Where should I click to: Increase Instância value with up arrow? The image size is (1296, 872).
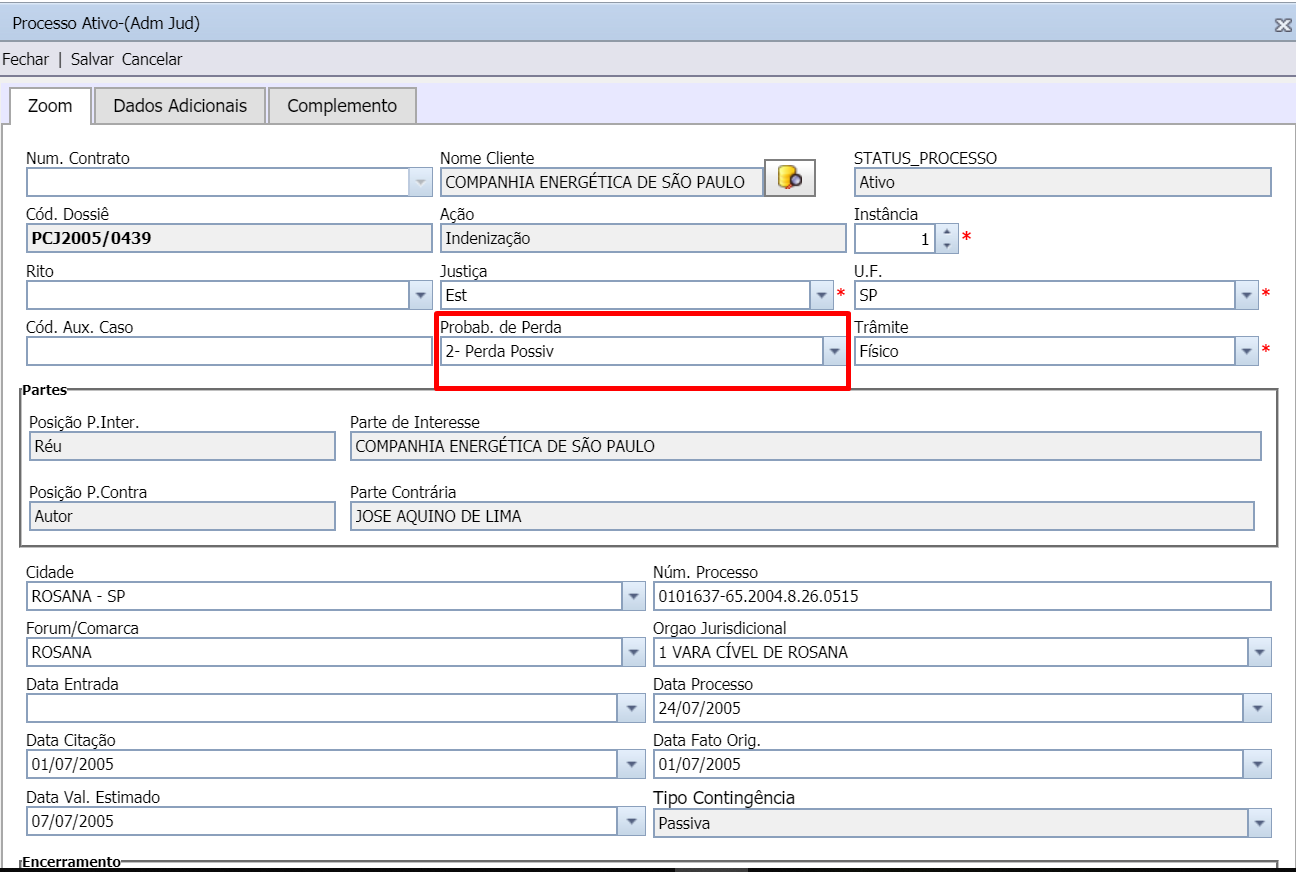click(947, 232)
